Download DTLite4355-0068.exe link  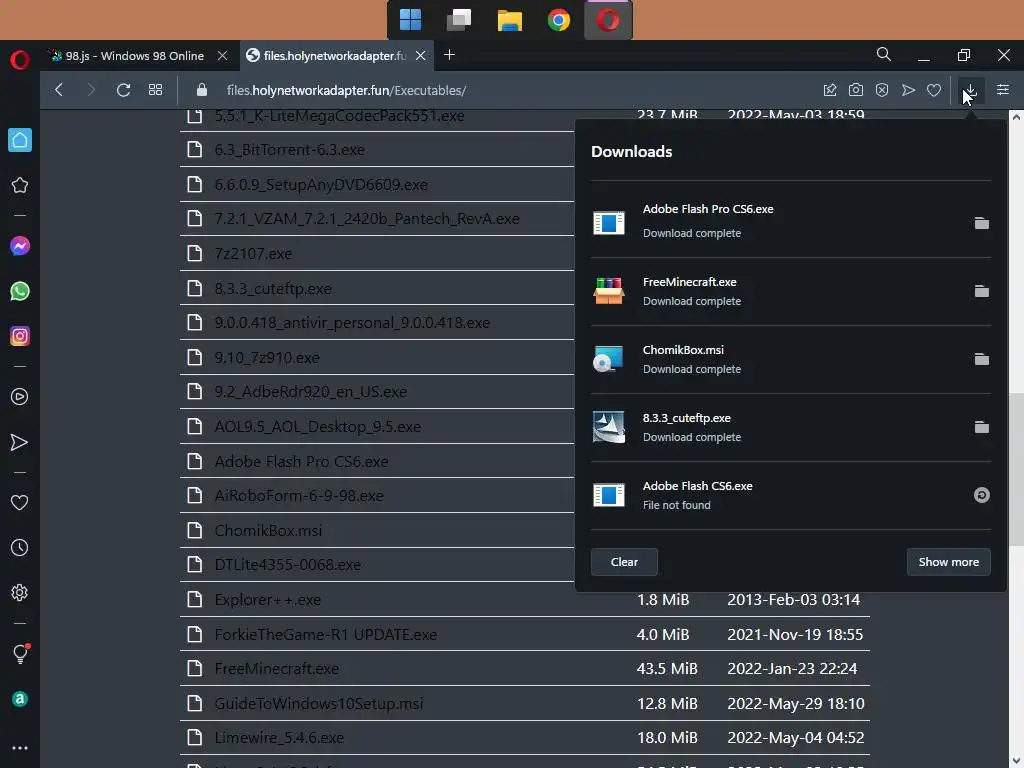point(287,564)
